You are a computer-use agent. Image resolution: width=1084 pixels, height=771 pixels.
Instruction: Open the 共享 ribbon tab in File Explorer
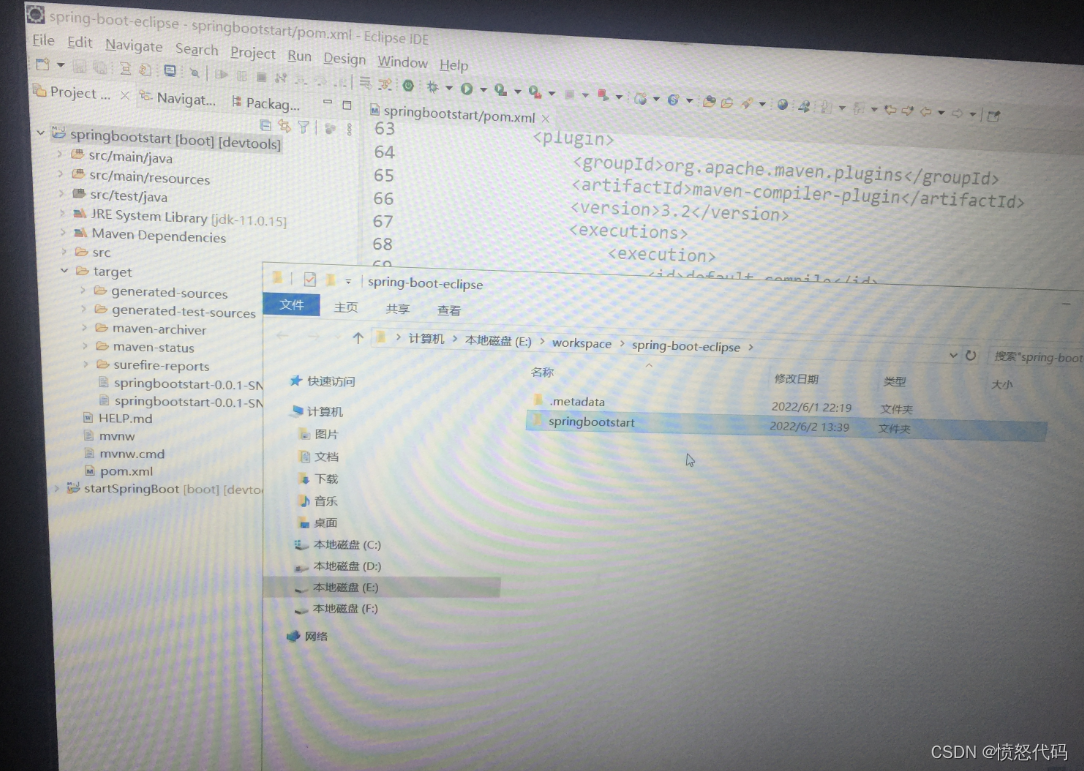pyautogui.click(x=398, y=309)
